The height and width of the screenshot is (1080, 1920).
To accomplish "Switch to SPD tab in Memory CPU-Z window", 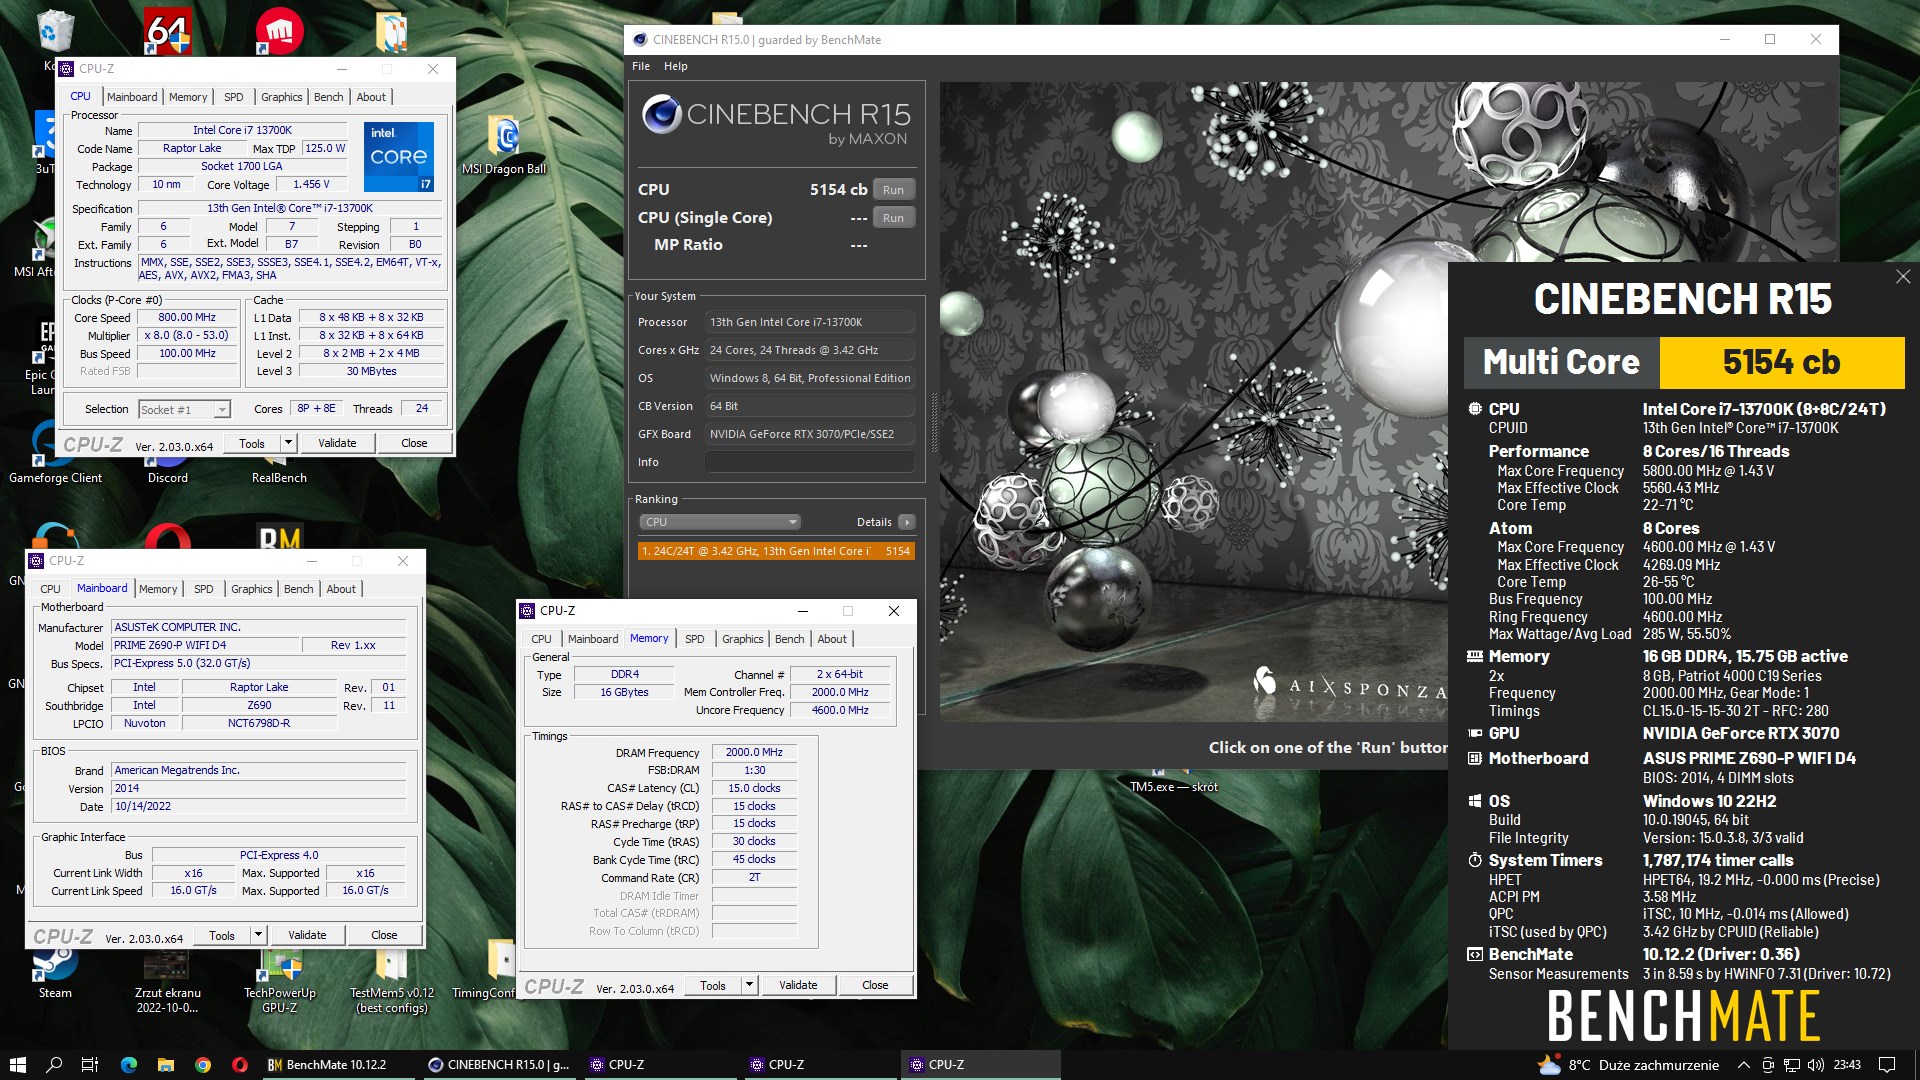I will click(695, 639).
